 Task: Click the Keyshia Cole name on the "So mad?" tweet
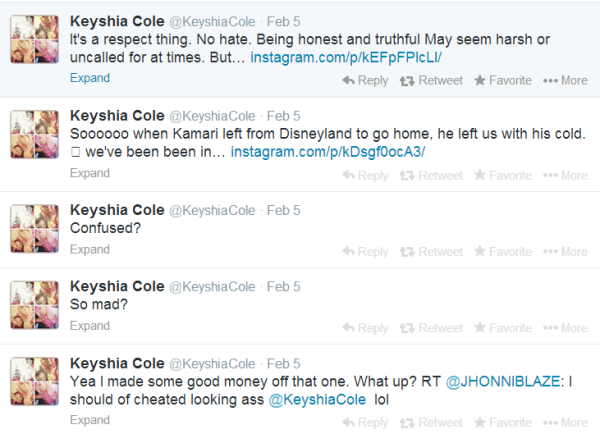[x=117, y=286]
